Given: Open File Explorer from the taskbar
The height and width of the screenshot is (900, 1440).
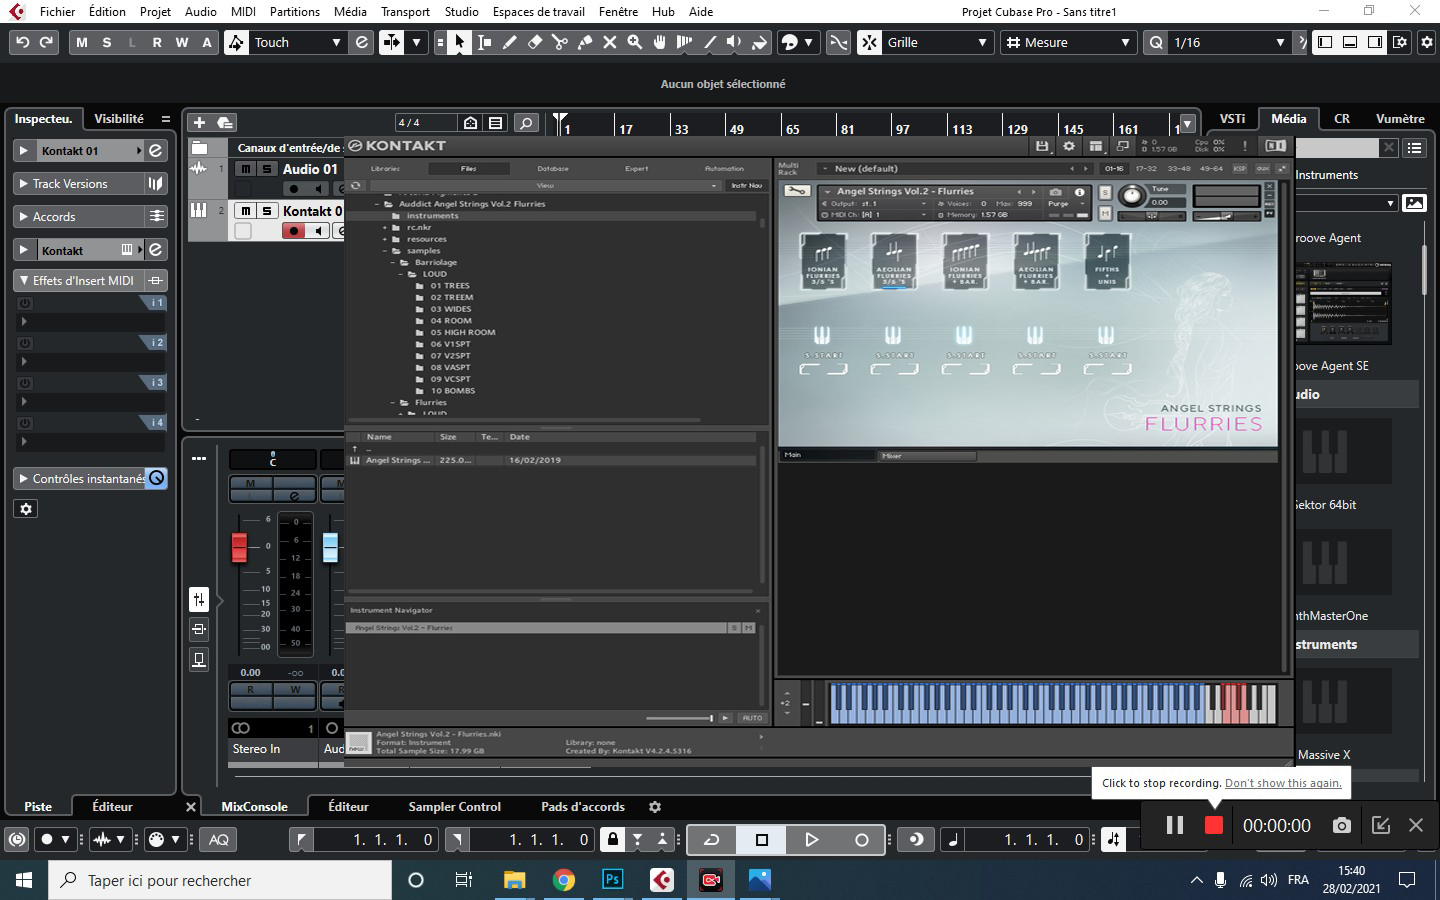Looking at the screenshot, I should pos(514,880).
